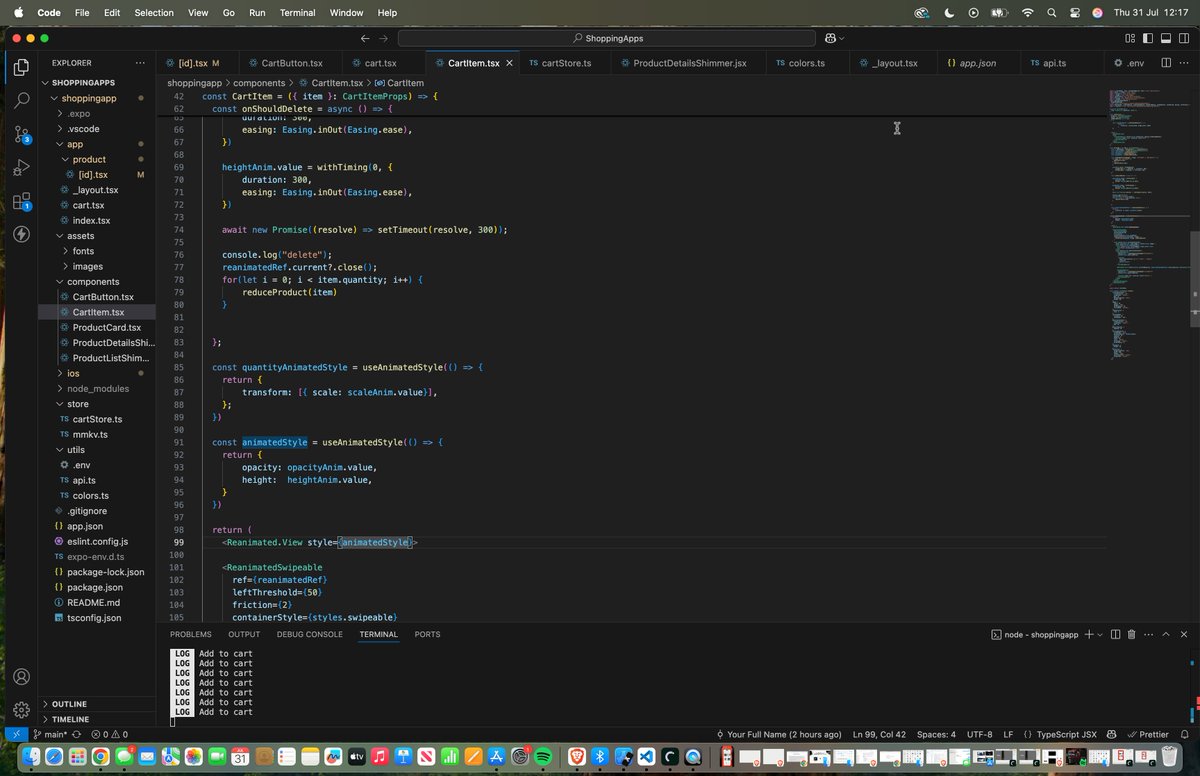Expand the OUTLINE section

click(68, 704)
